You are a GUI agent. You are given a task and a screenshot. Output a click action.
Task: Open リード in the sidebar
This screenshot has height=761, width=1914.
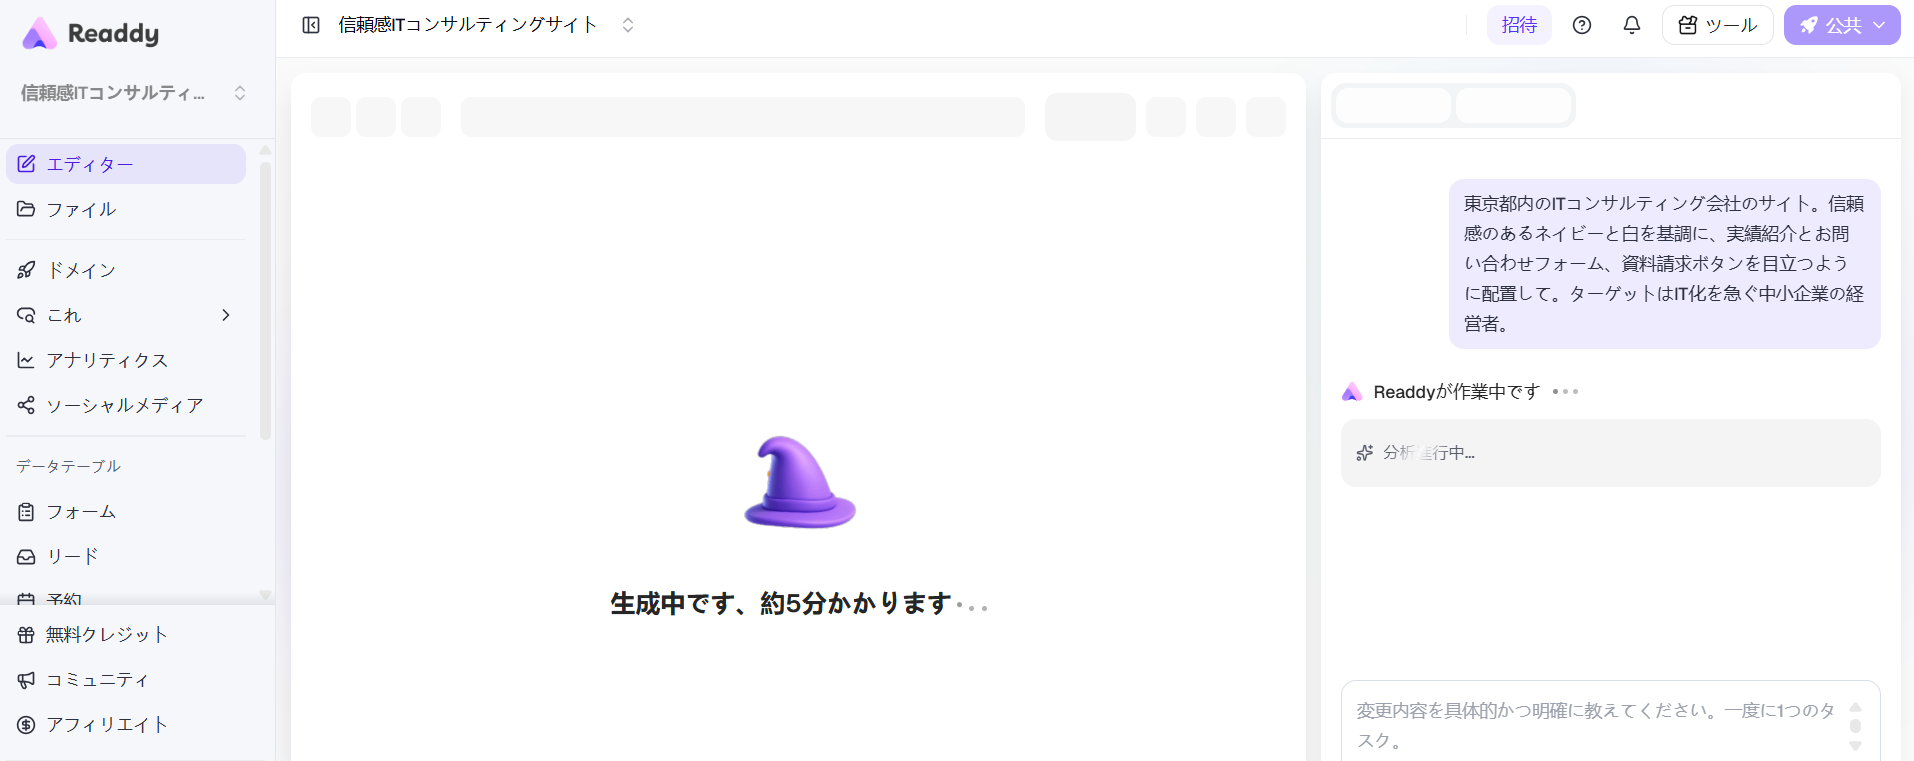point(126,557)
